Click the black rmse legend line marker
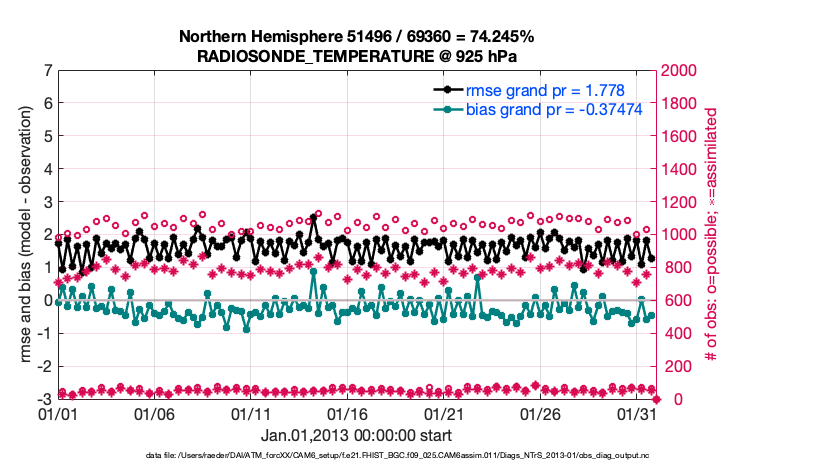830x470 pixels. (x=448, y=89)
